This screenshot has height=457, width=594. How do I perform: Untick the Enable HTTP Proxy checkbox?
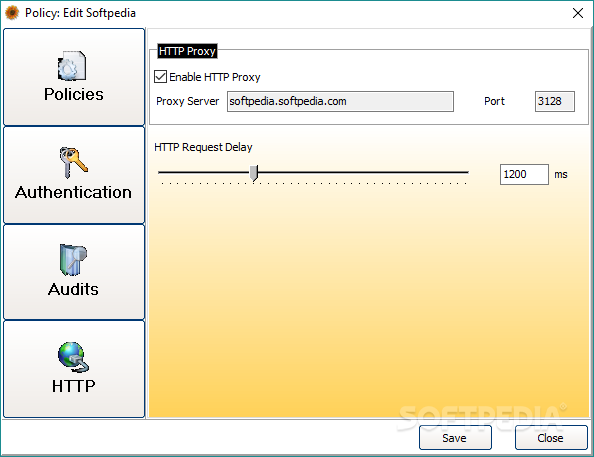pos(160,77)
